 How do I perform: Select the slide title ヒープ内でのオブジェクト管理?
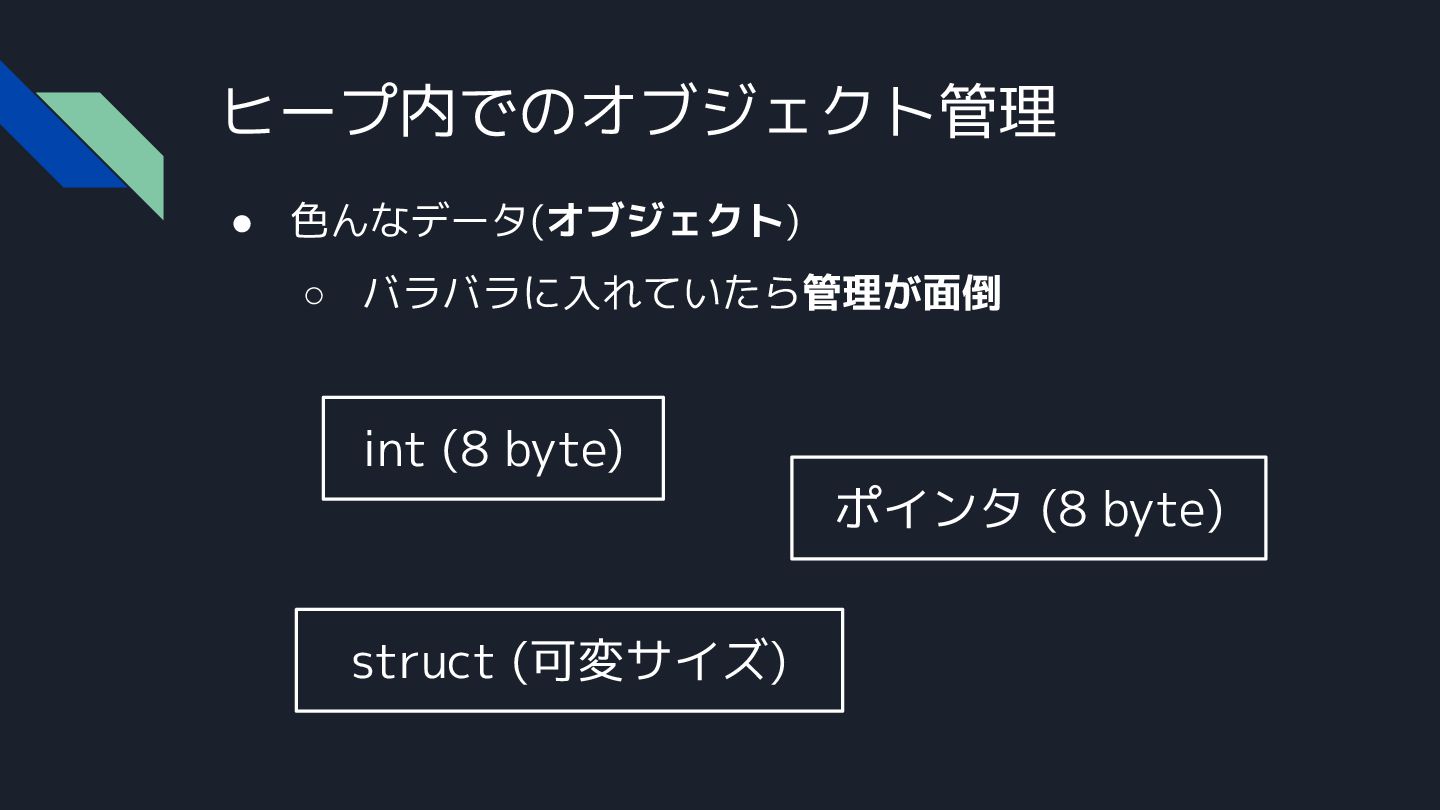(638, 111)
